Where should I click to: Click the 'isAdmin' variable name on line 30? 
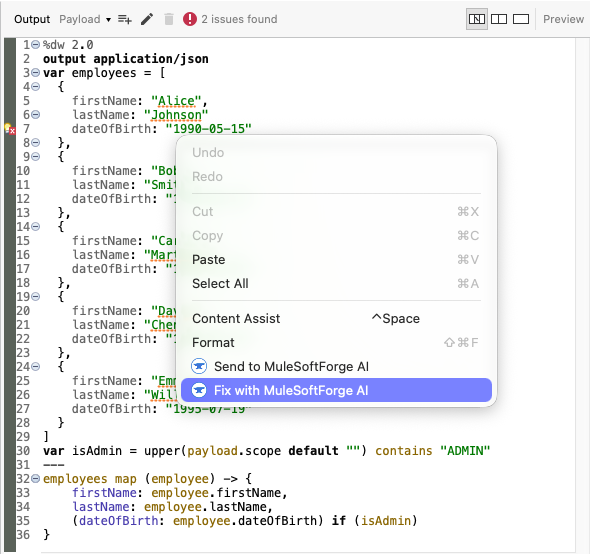pos(97,451)
